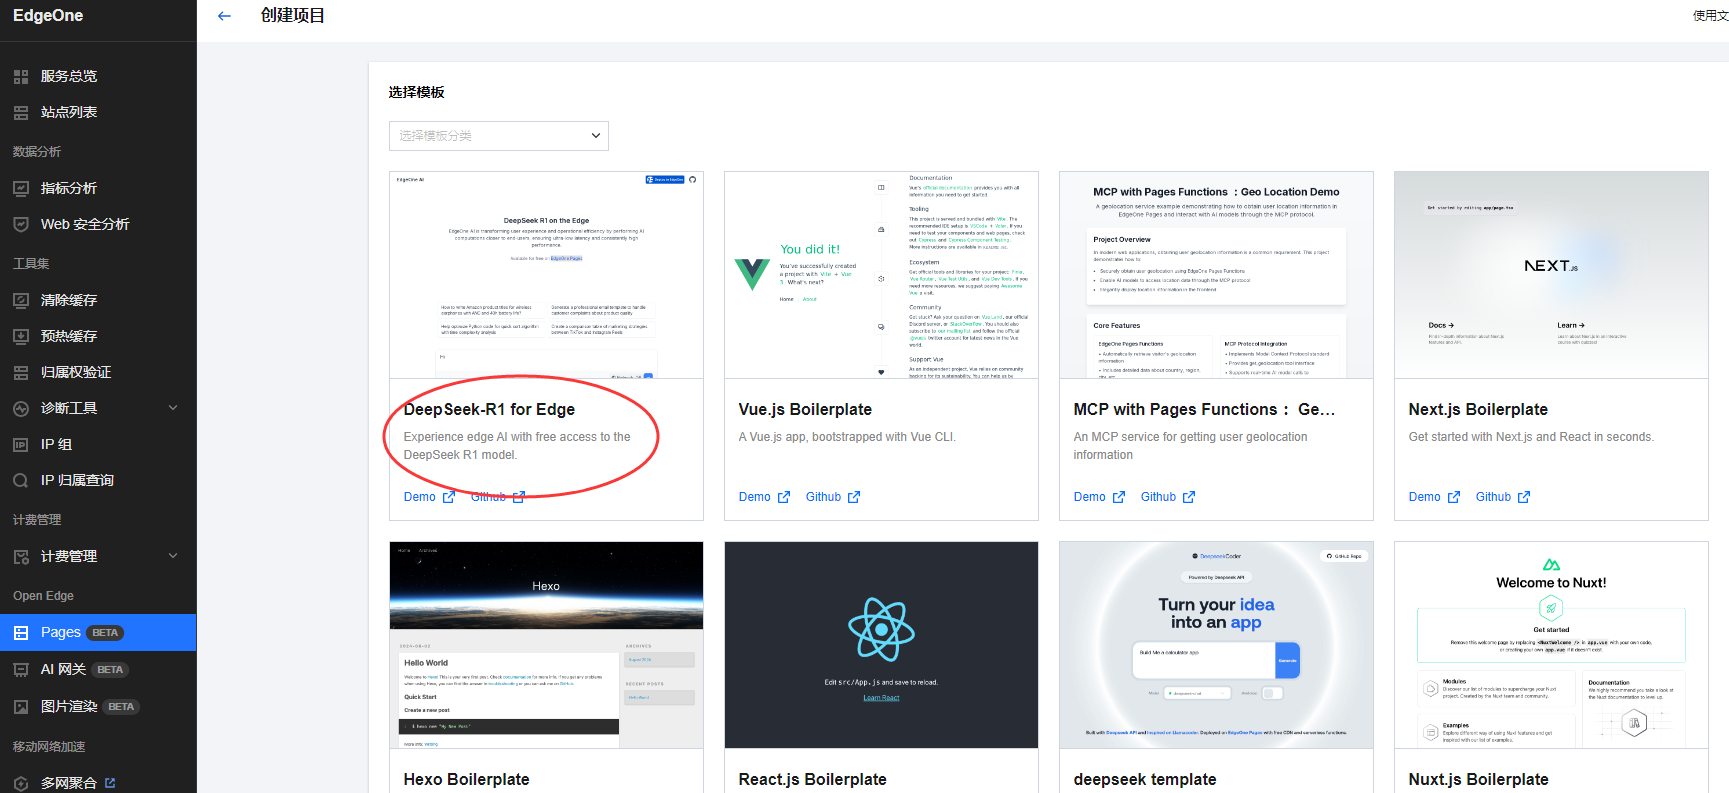The width and height of the screenshot is (1729, 793).
Task: Select React.js Boilerplate preview thumbnail
Action: [x=881, y=645]
